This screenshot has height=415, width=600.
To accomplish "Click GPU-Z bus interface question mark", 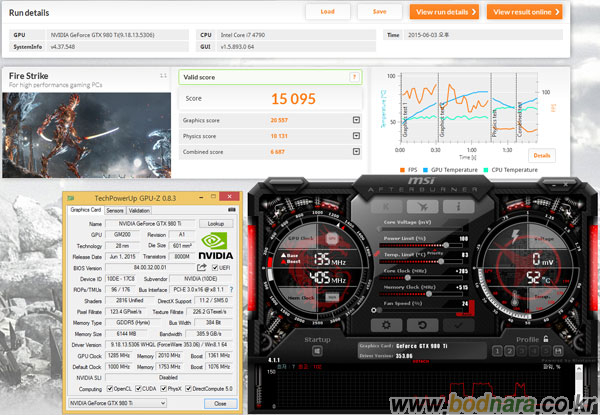I will [231, 290].
